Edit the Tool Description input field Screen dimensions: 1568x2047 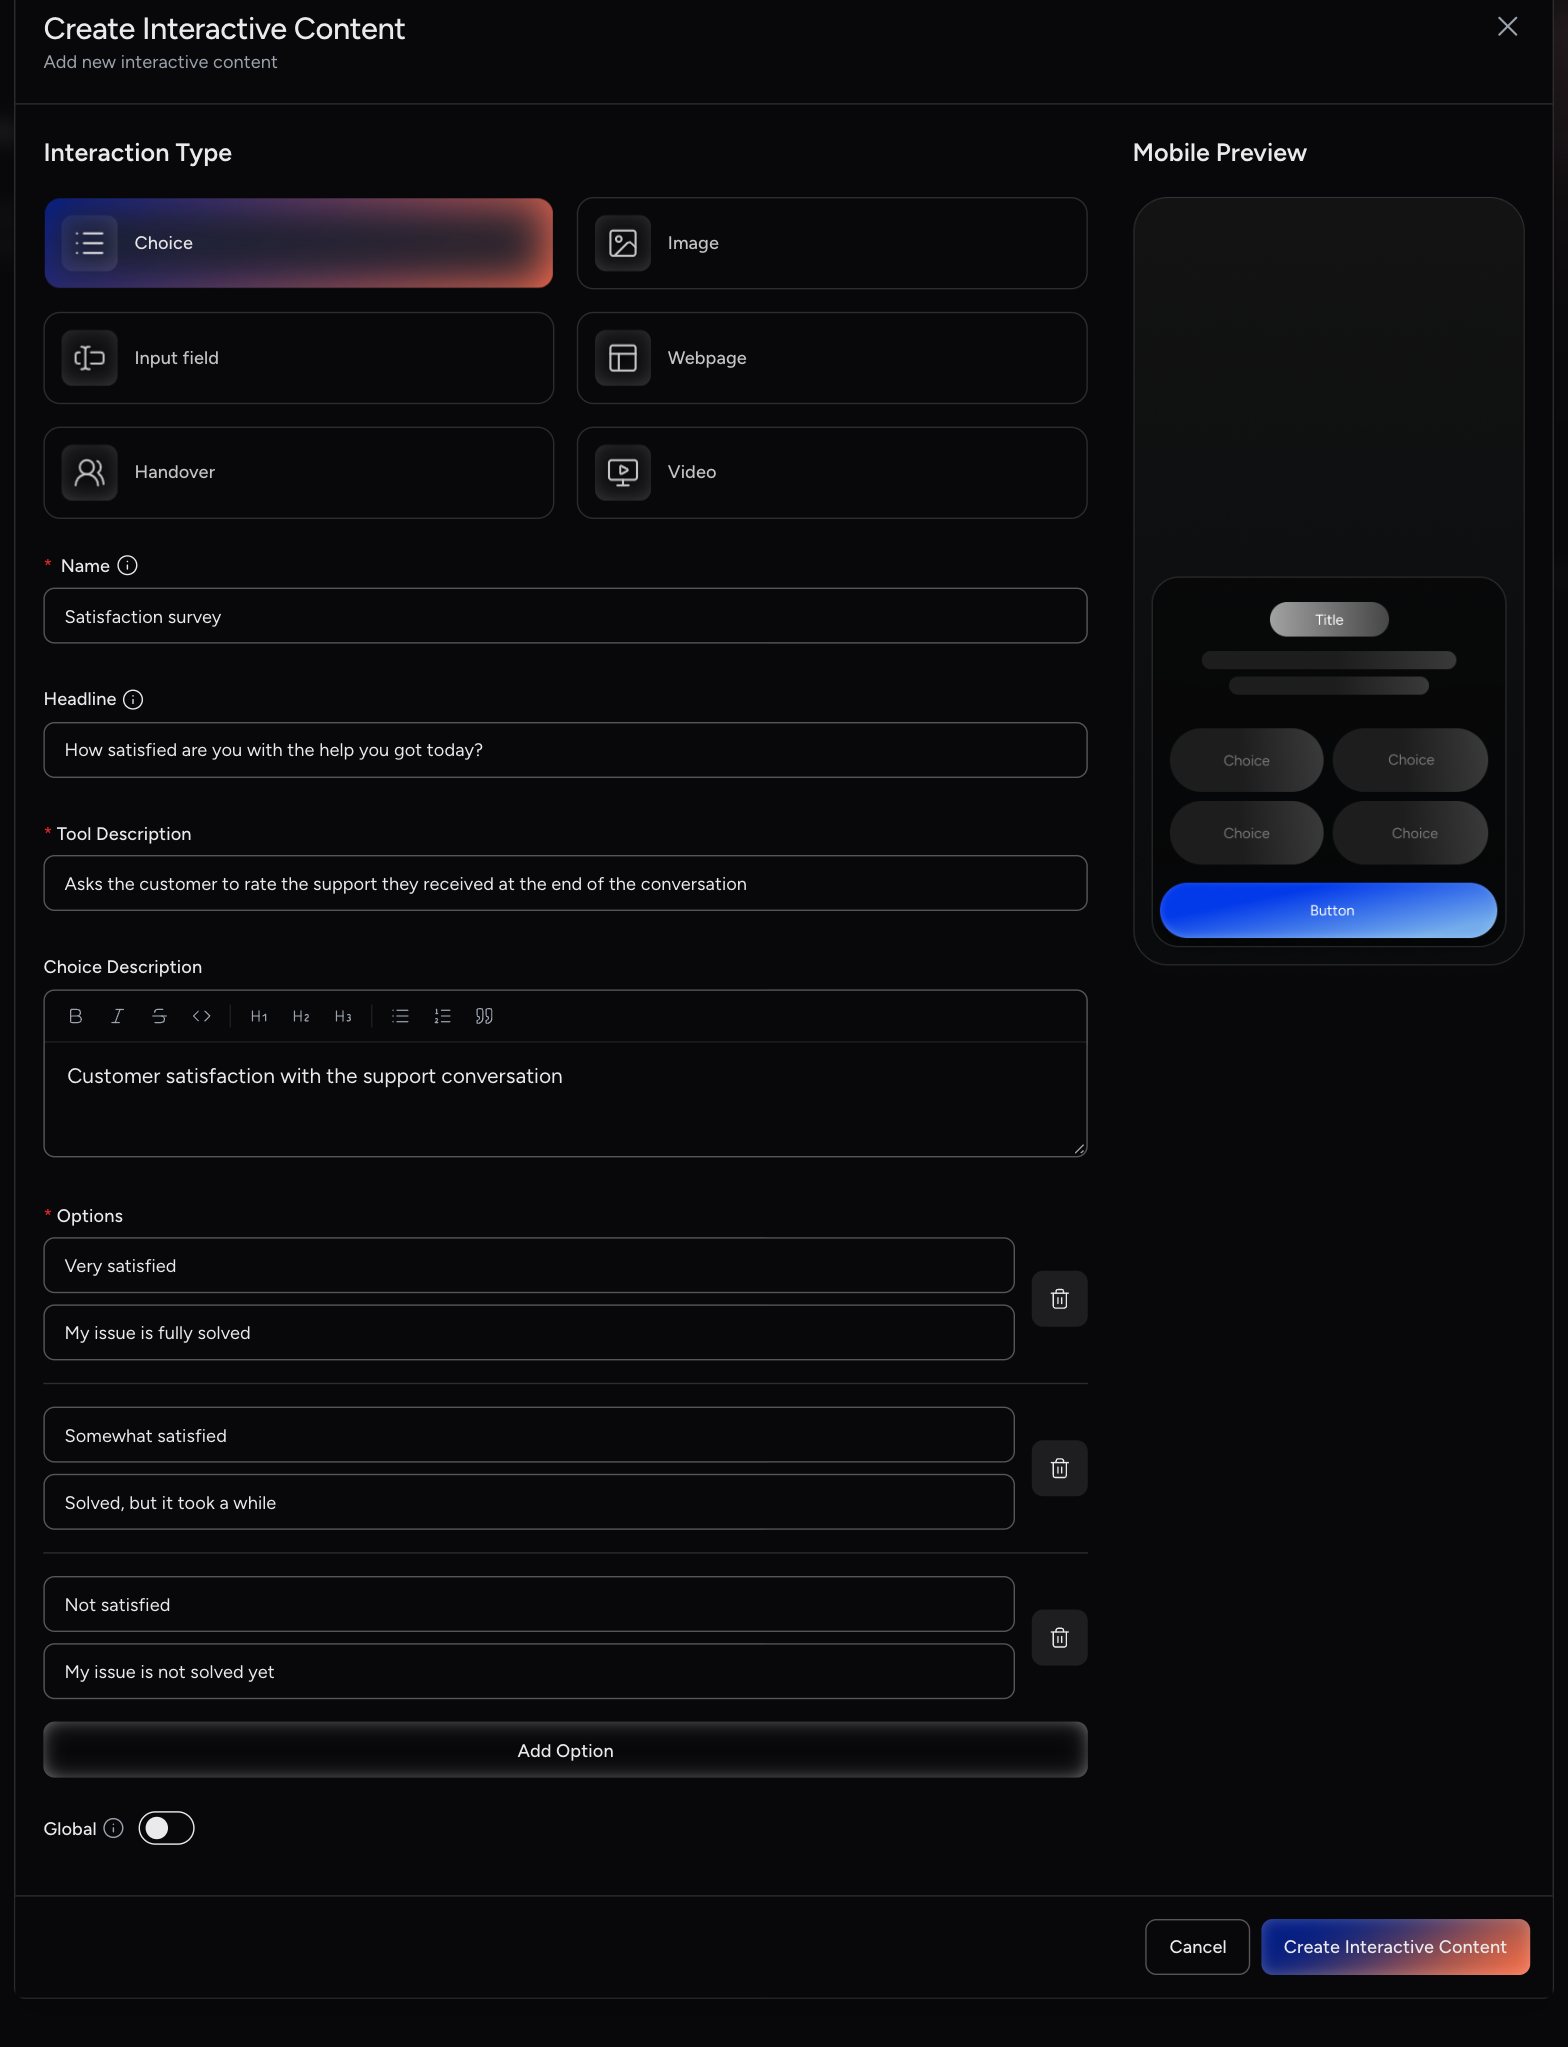pyautogui.click(x=565, y=883)
